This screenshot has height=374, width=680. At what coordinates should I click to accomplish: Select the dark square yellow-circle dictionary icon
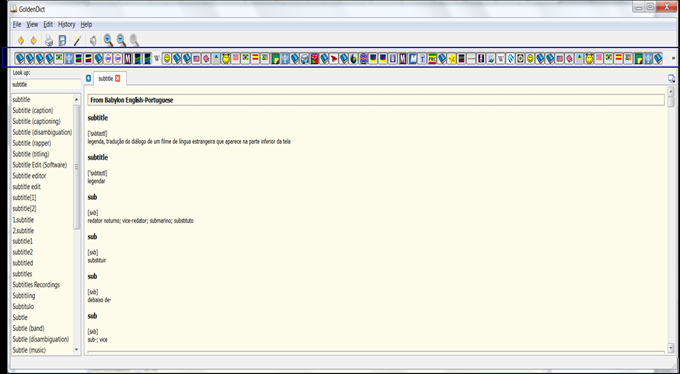(520, 58)
